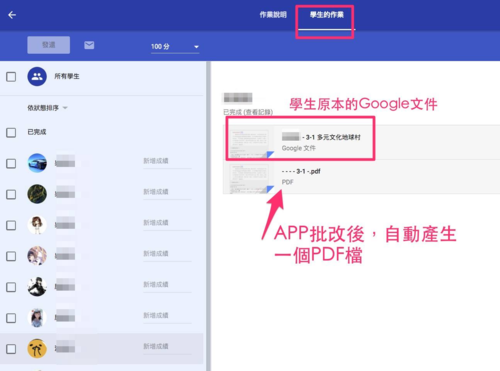Select the 所有學生 label text
The height and width of the screenshot is (371, 500).
pos(67,76)
